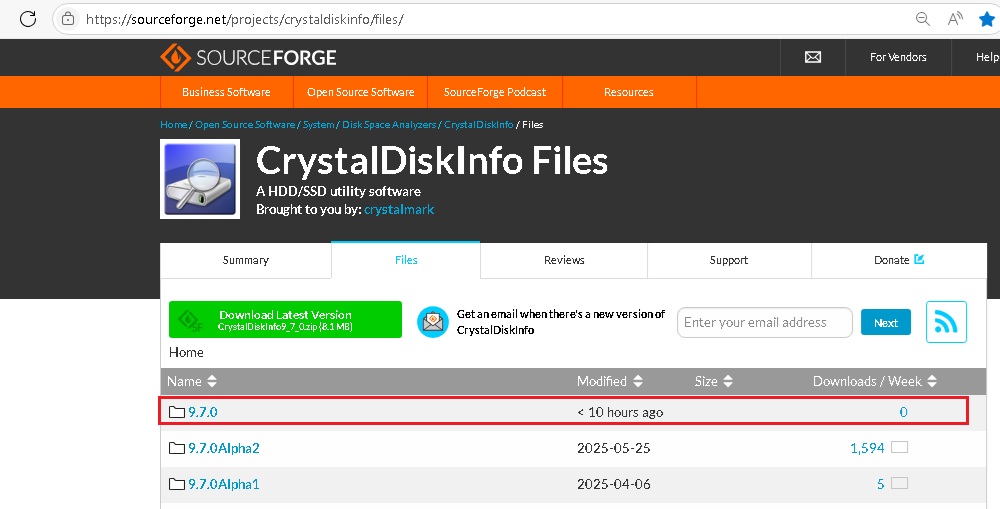Image resolution: width=1000 pixels, height=509 pixels.
Task: Open the zoom magnifier icon in address bar
Action: coord(922,18)
